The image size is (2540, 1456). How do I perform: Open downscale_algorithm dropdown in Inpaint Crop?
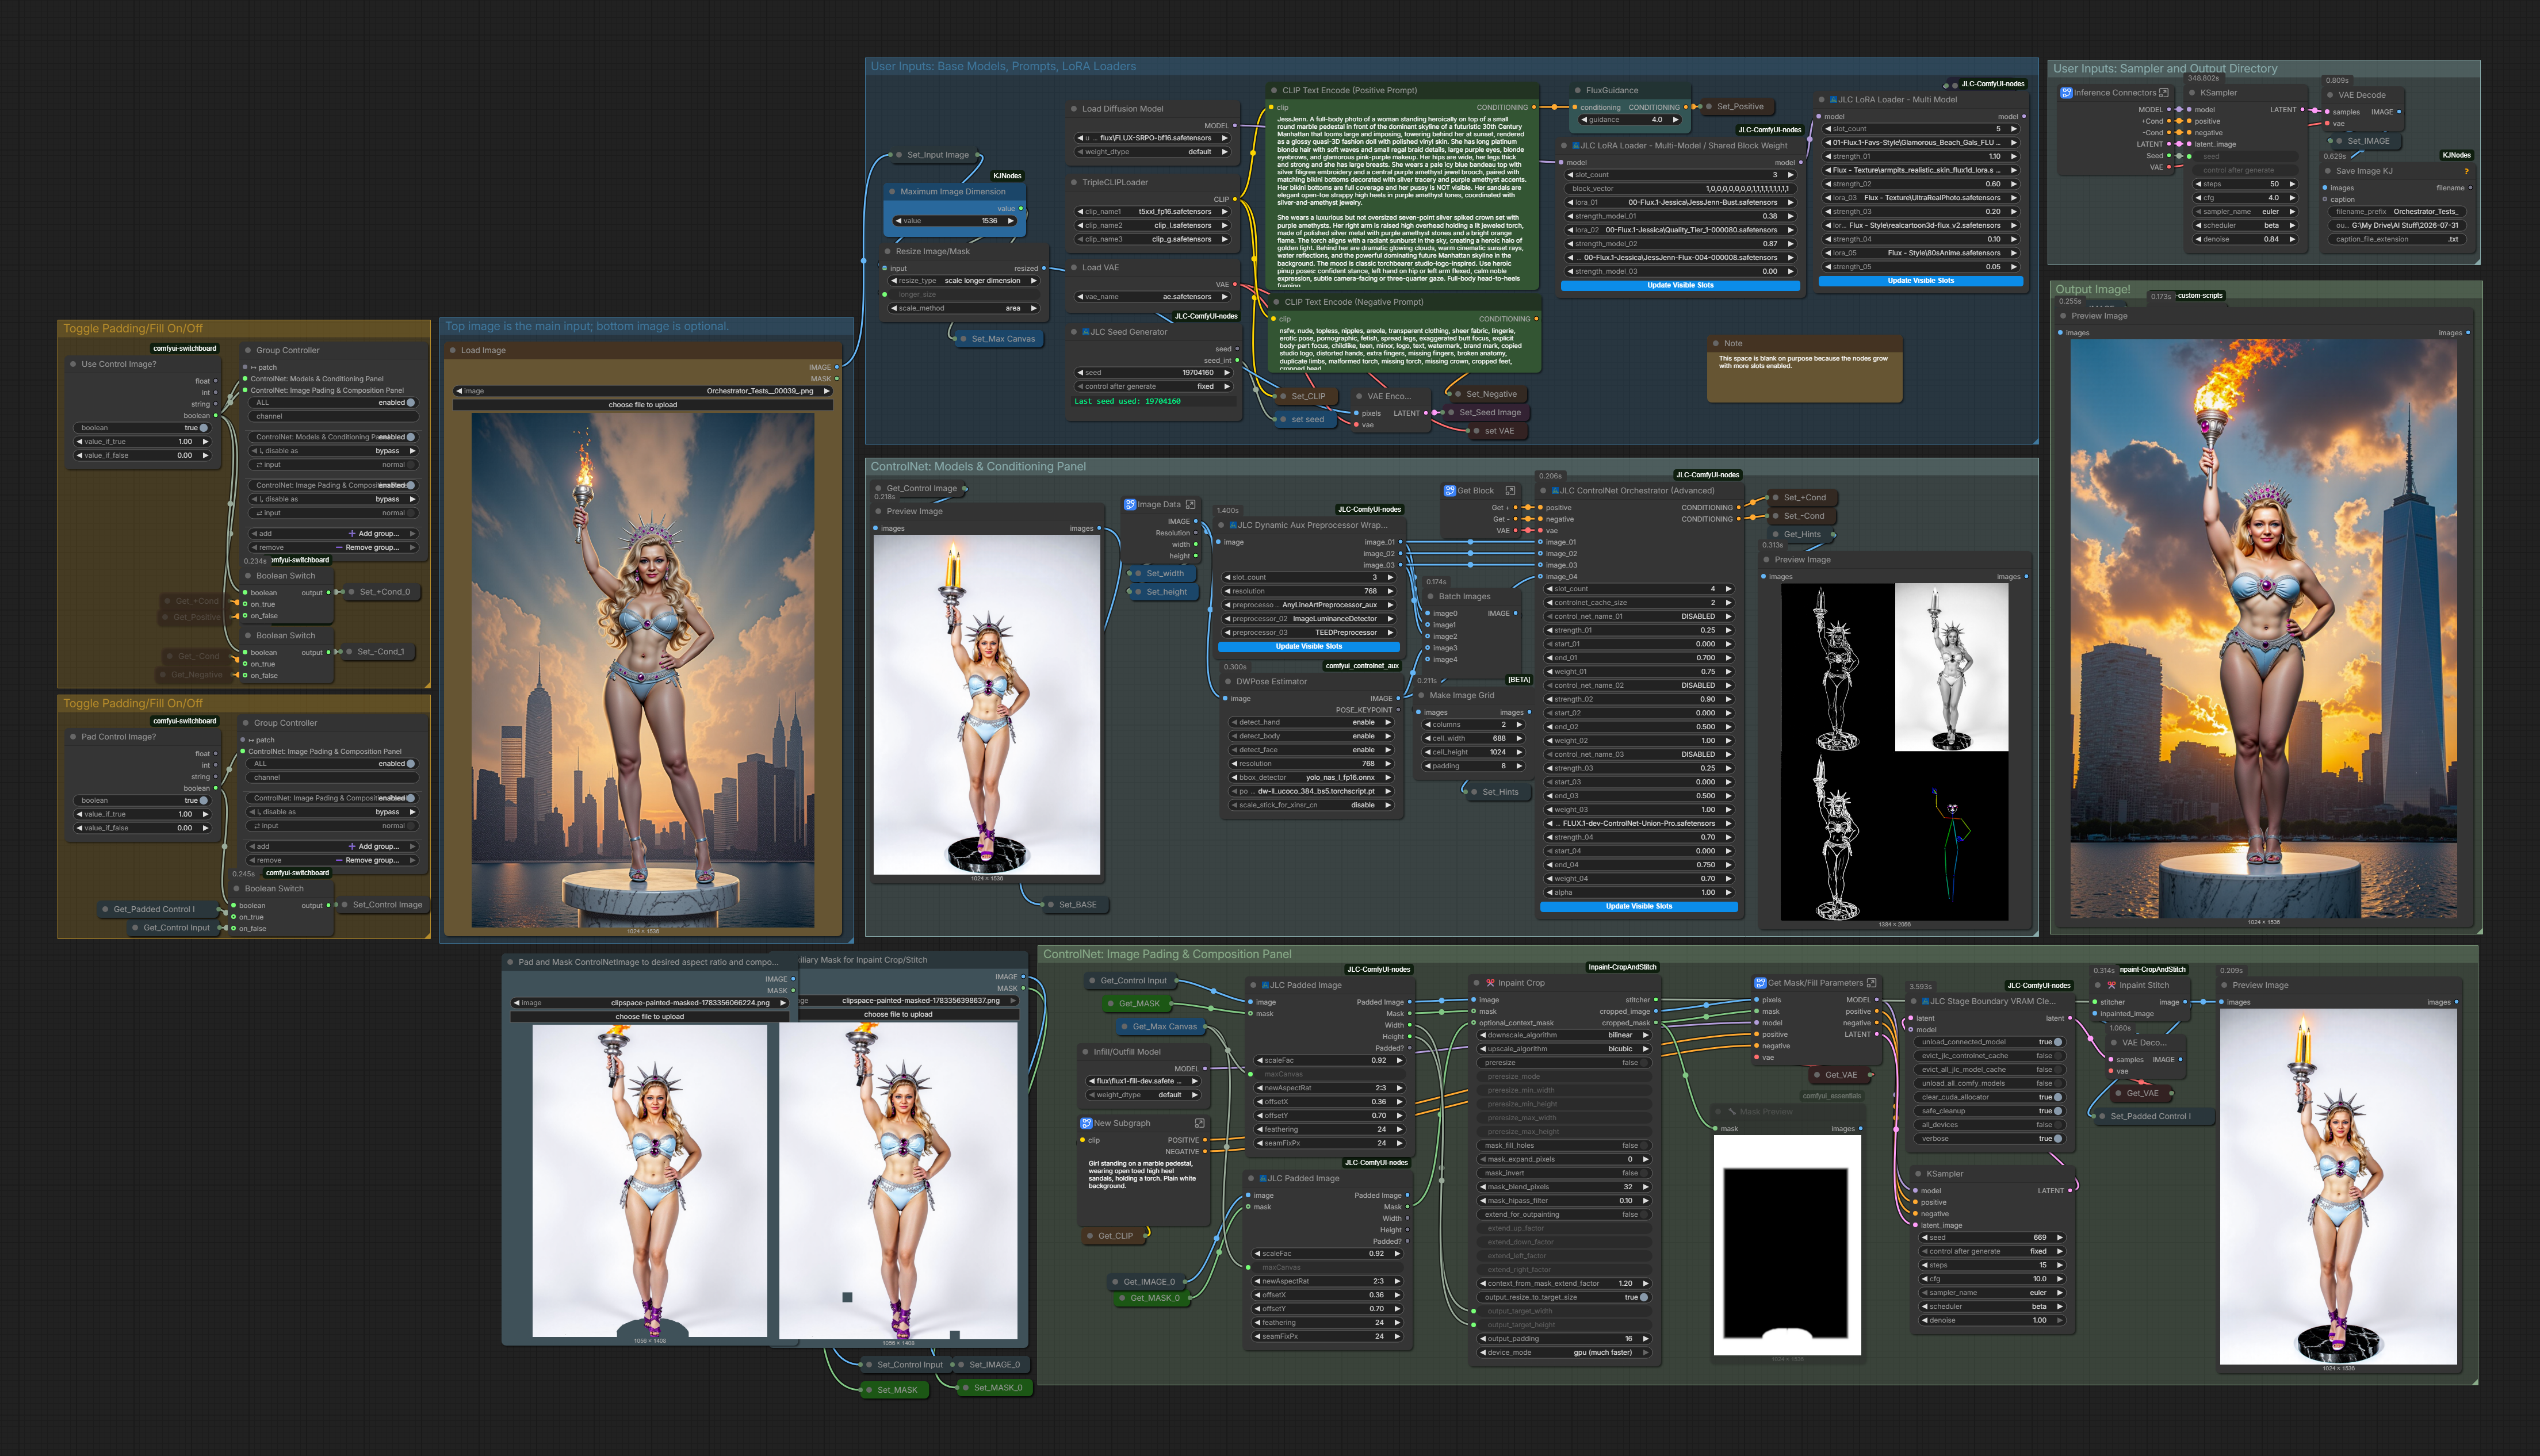click(x=1565, y=1036)
